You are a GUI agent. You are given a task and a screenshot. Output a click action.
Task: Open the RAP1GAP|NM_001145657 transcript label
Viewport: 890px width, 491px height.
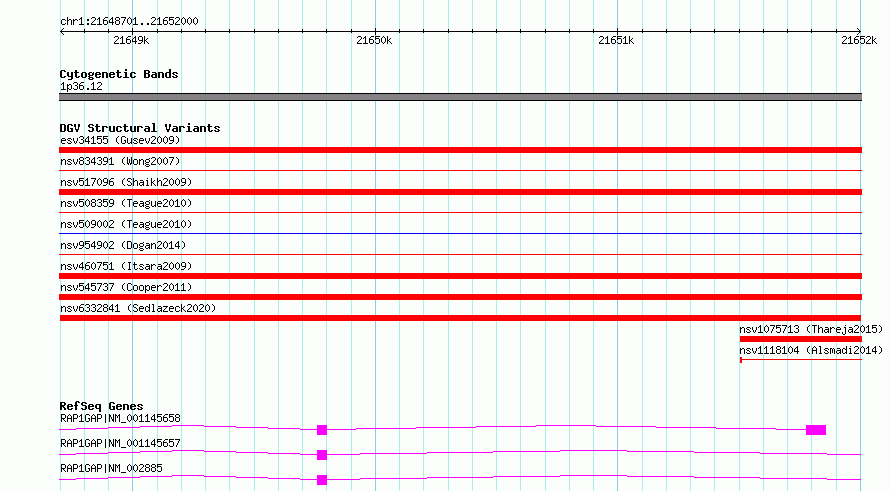[120, 443]
